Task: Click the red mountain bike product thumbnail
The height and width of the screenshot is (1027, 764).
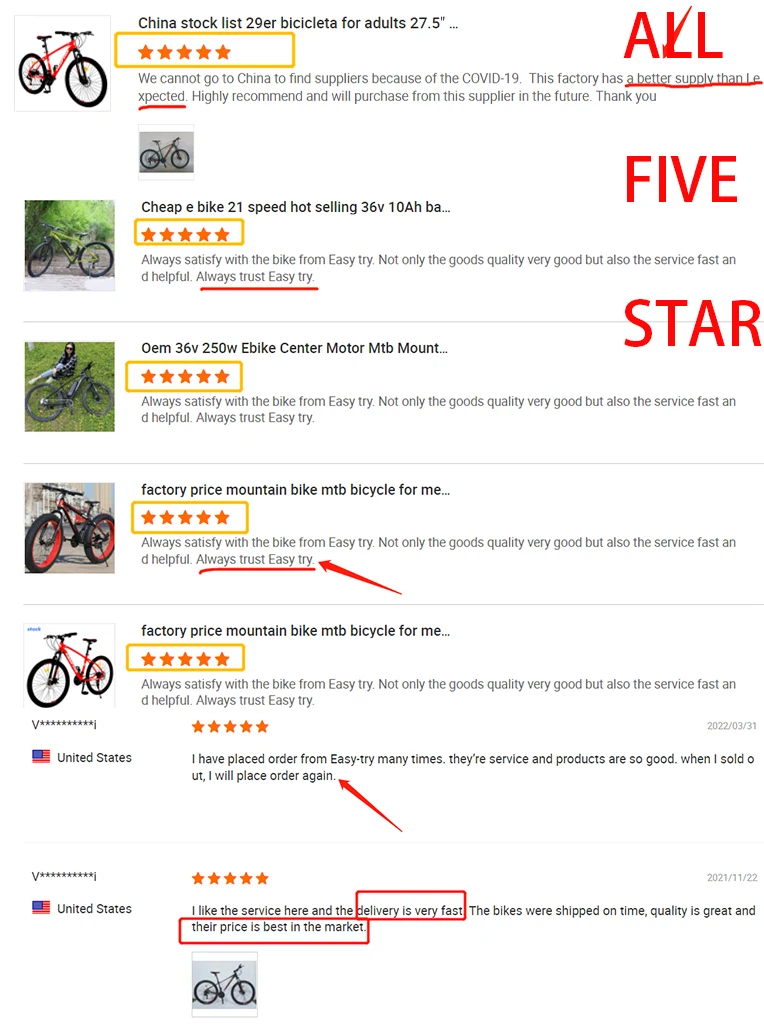Action: click(62, 64)
